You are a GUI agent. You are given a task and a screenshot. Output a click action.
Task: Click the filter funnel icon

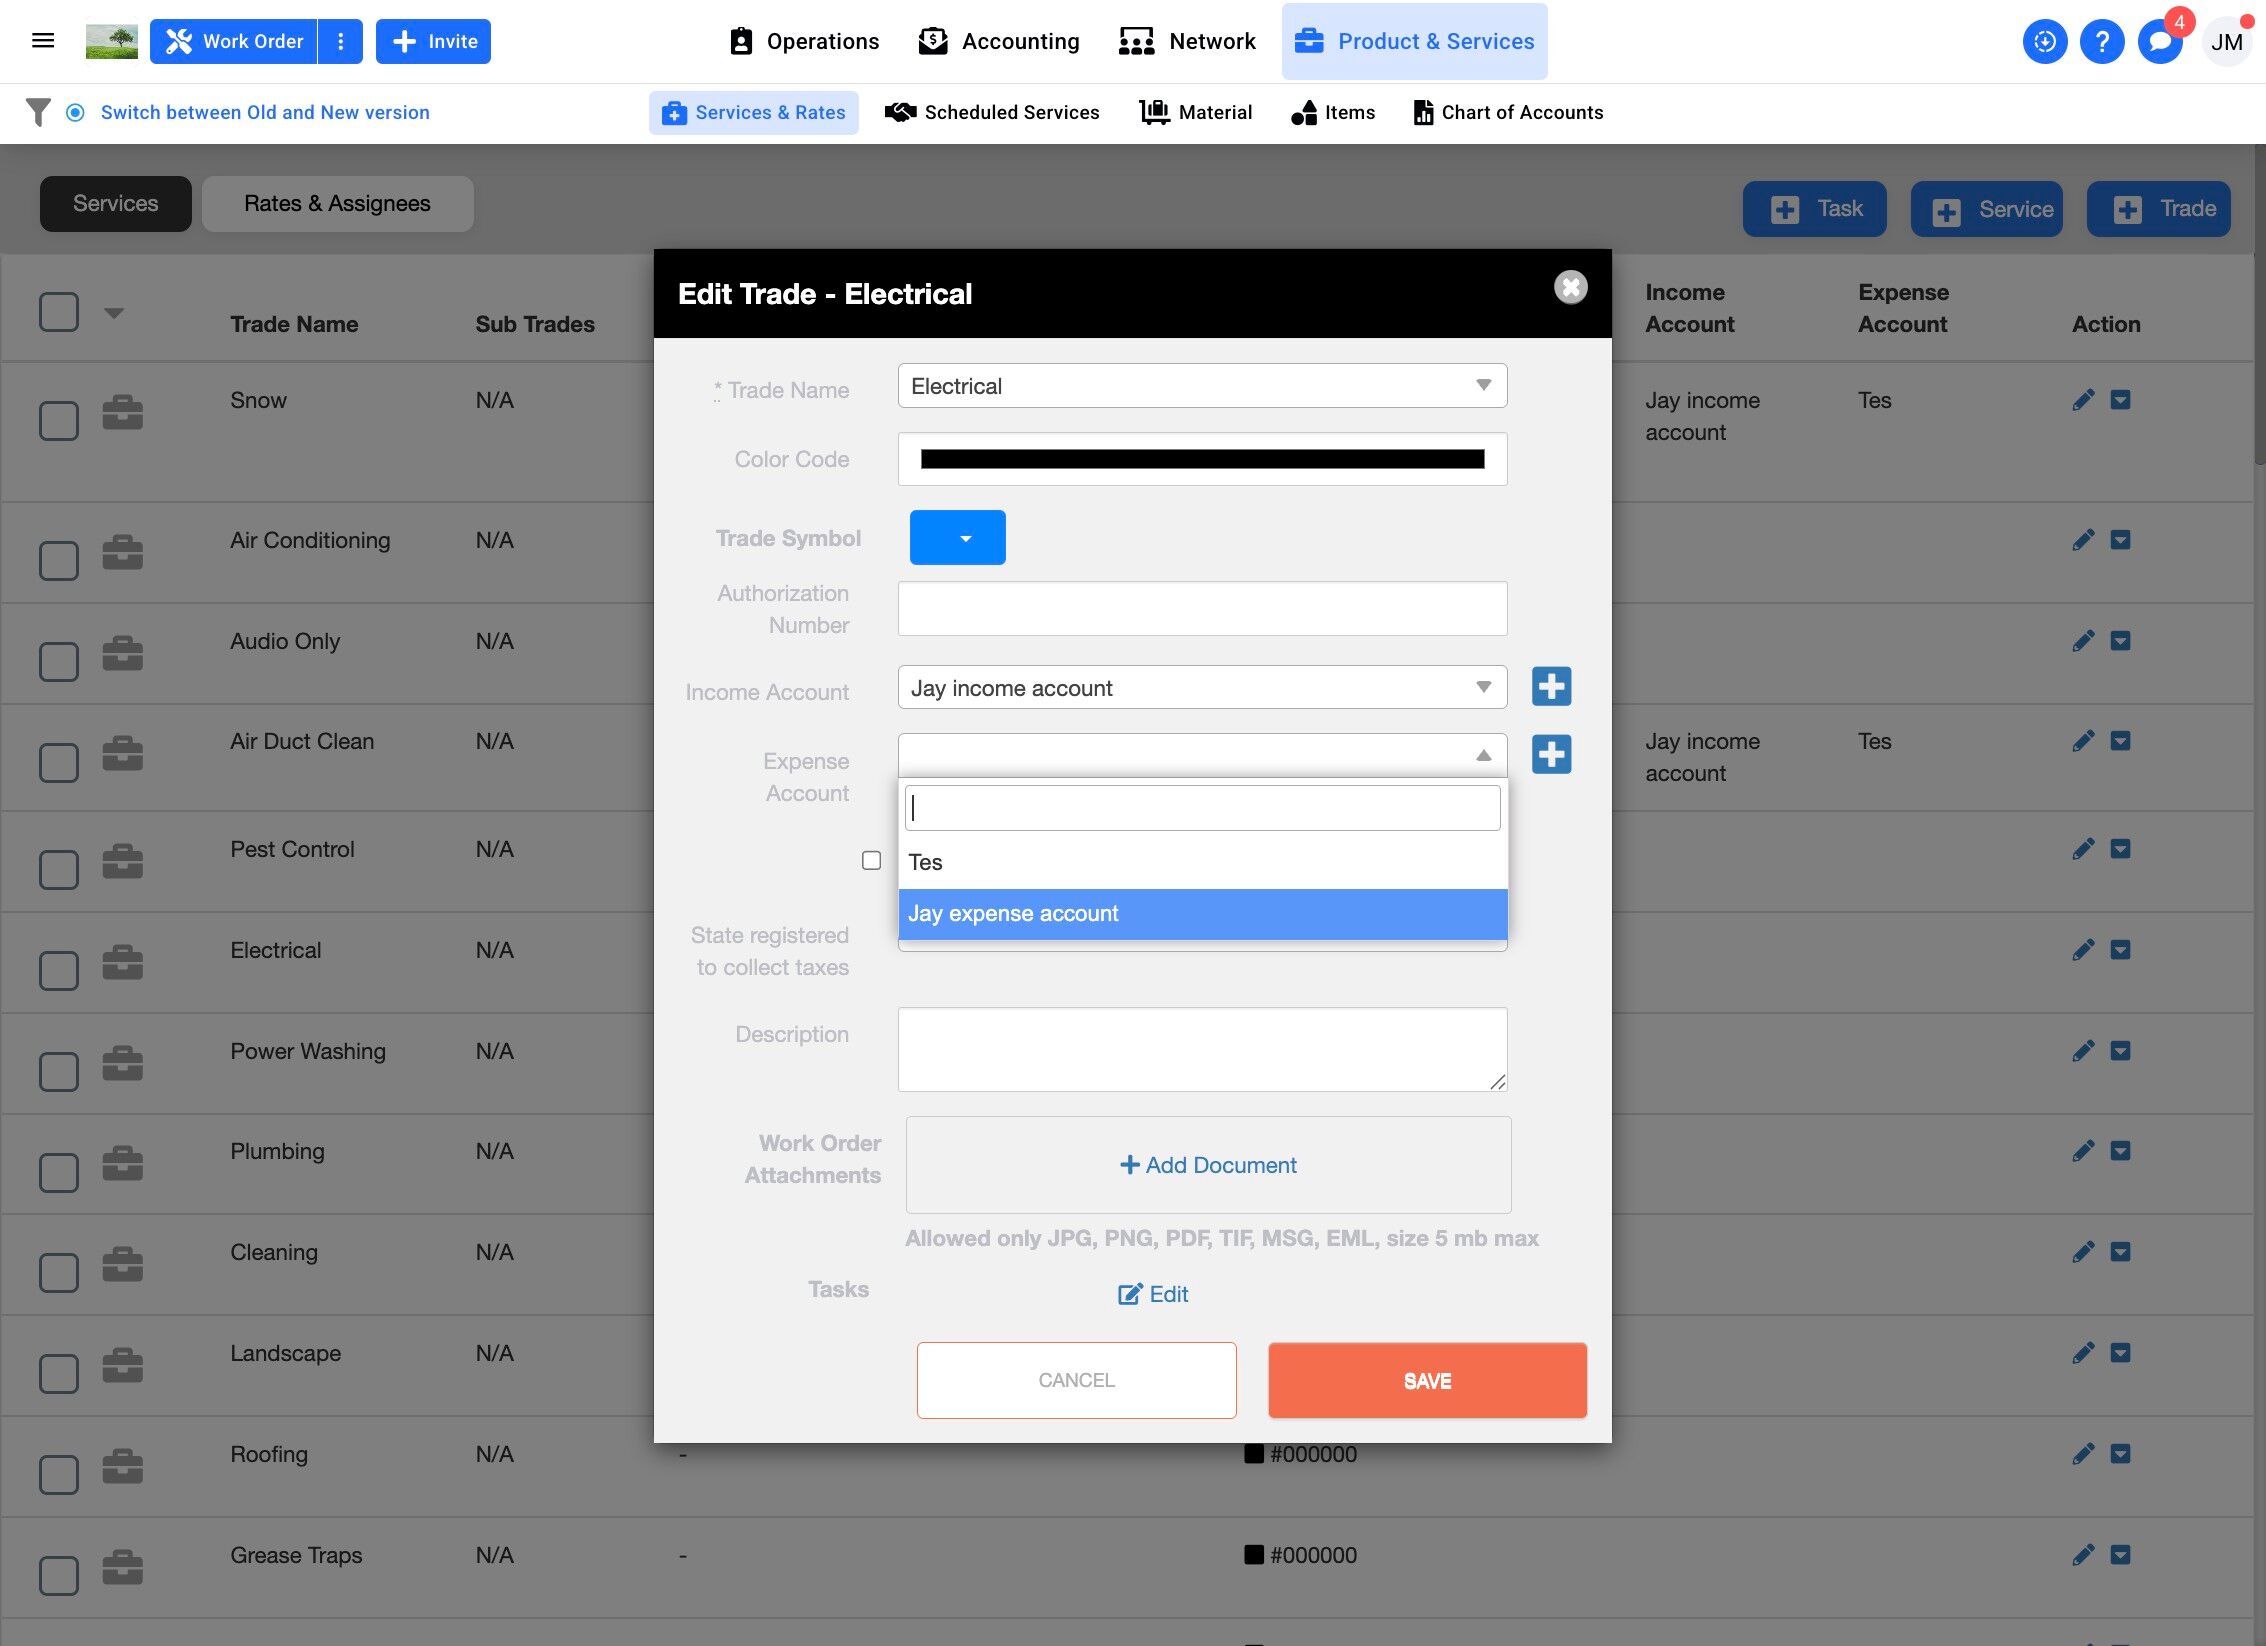coord(38,112)
